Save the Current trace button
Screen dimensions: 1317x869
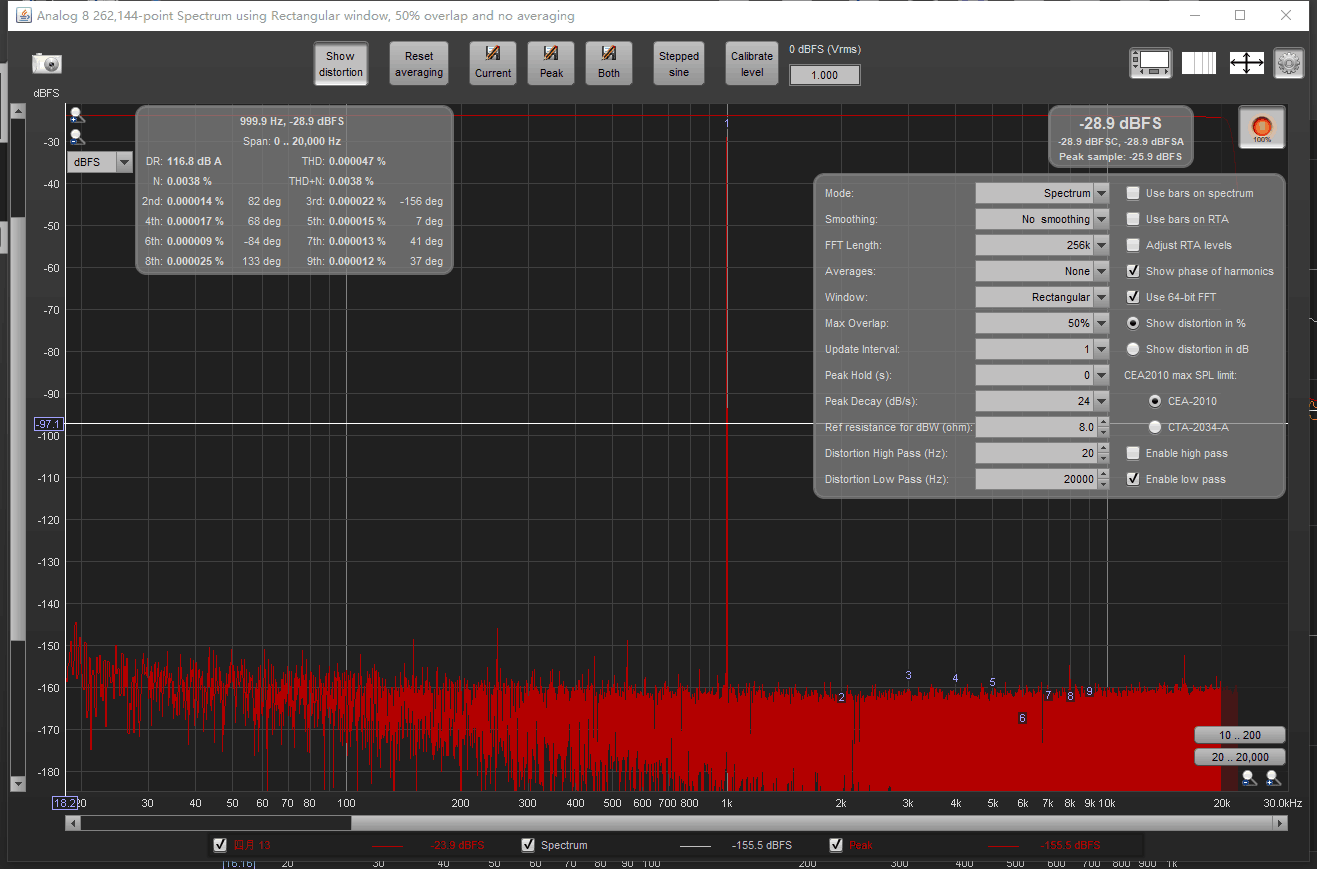click(x=493, y=63)
